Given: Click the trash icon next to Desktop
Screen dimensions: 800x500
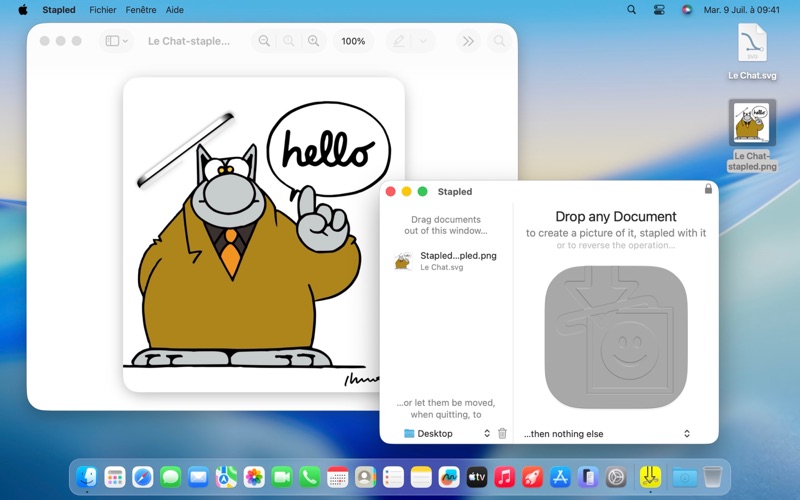Looking at the screenshot, I should tap(502, 433).
